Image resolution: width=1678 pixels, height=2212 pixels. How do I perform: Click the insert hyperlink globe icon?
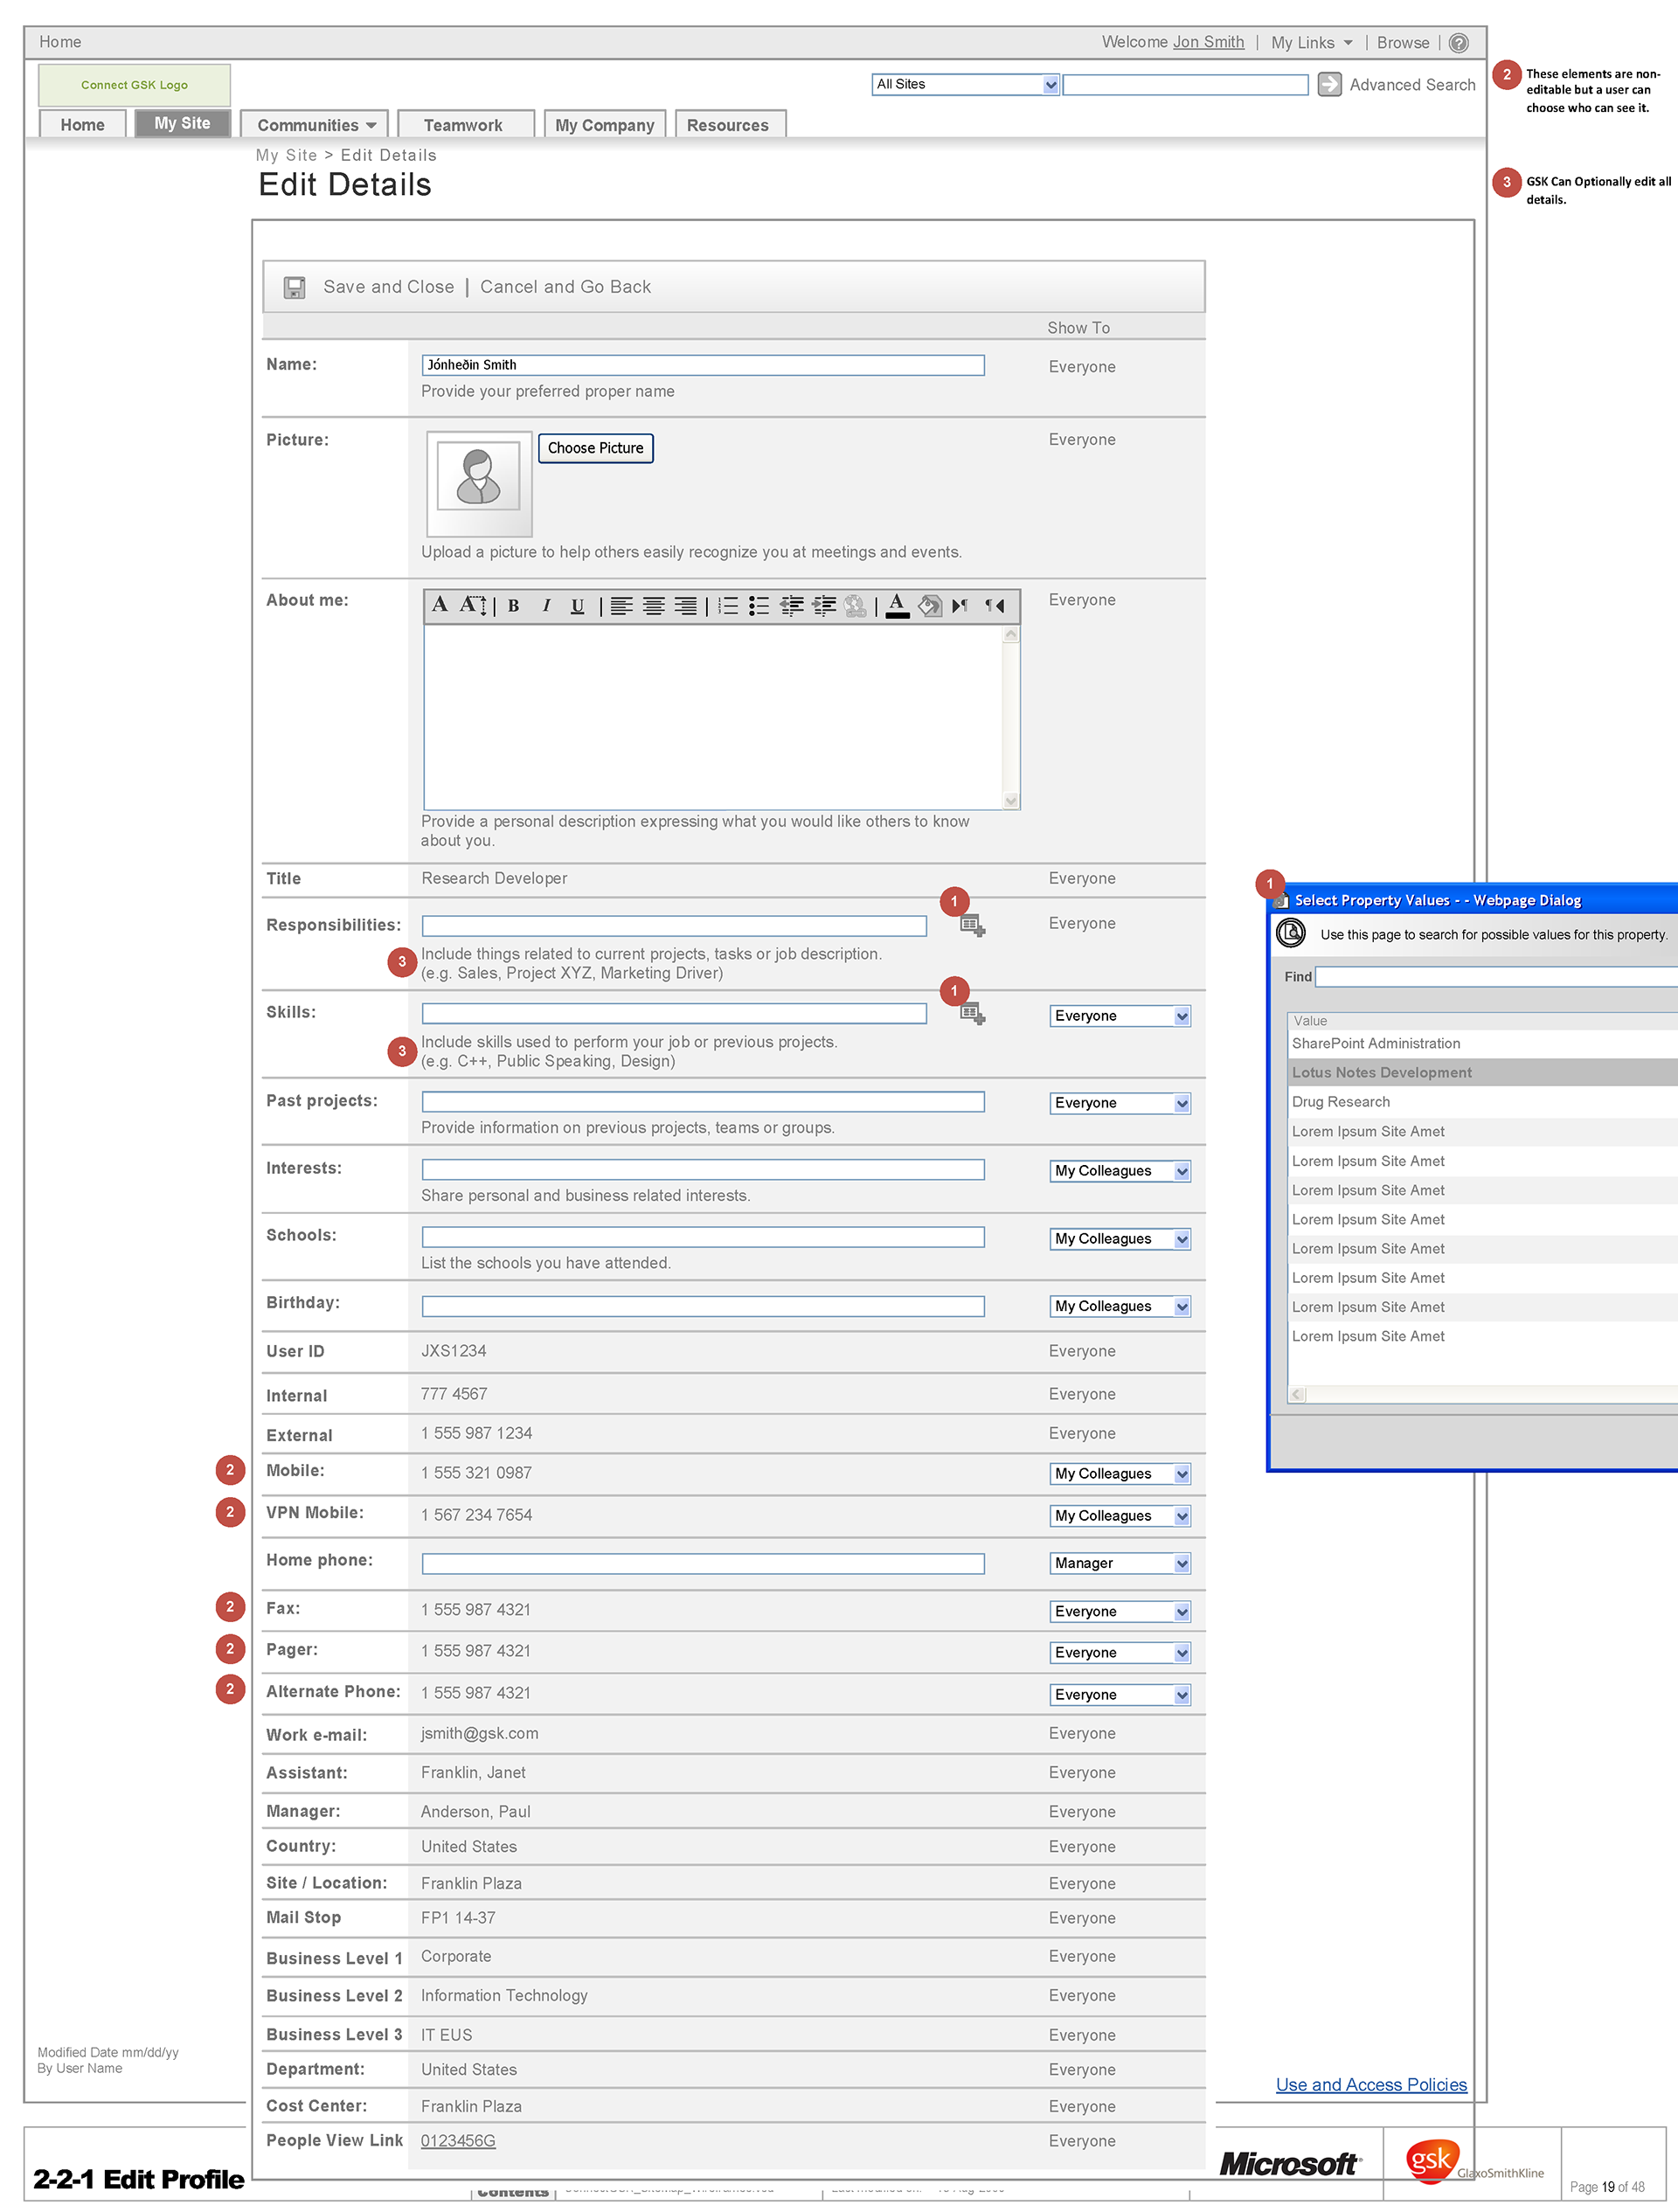(855, 605)
